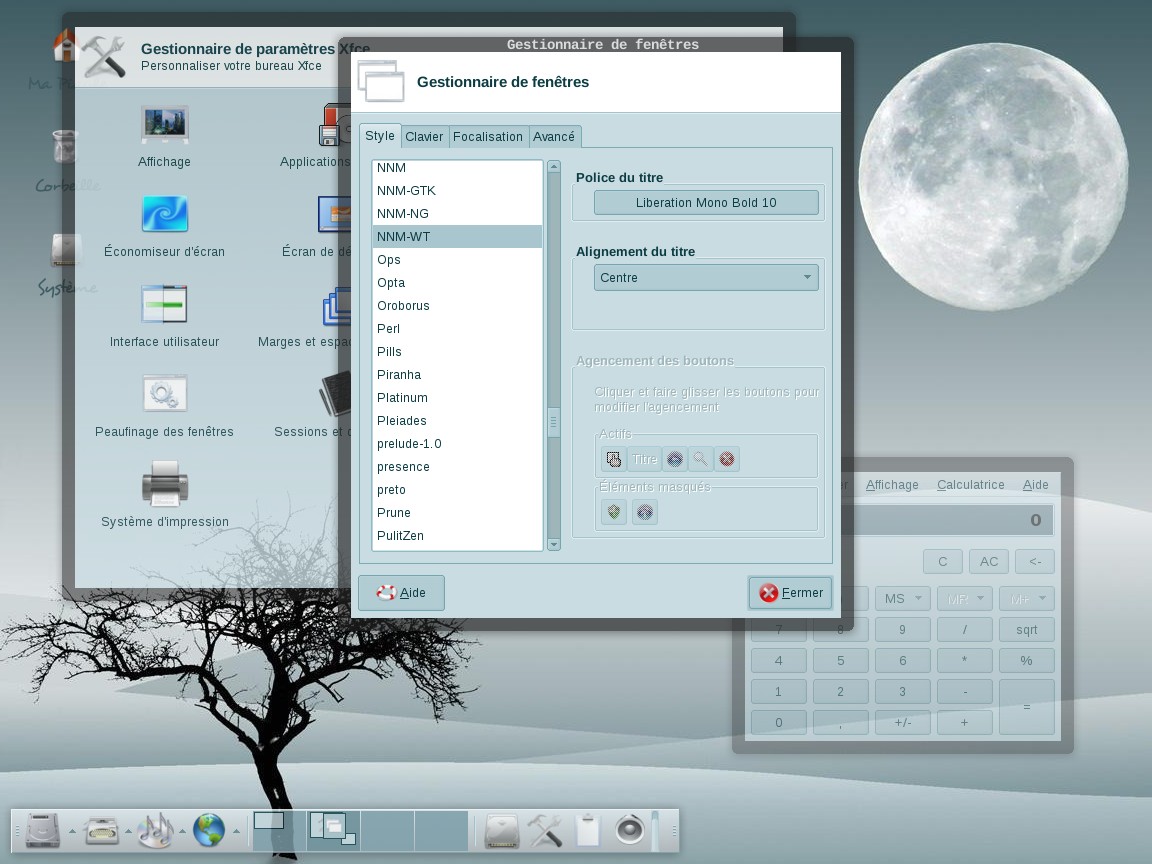Image resolution: width=1152 pixels, height=864 pixels.
Task: Launch the typewriter text editor in the panel
Action: 102,830
